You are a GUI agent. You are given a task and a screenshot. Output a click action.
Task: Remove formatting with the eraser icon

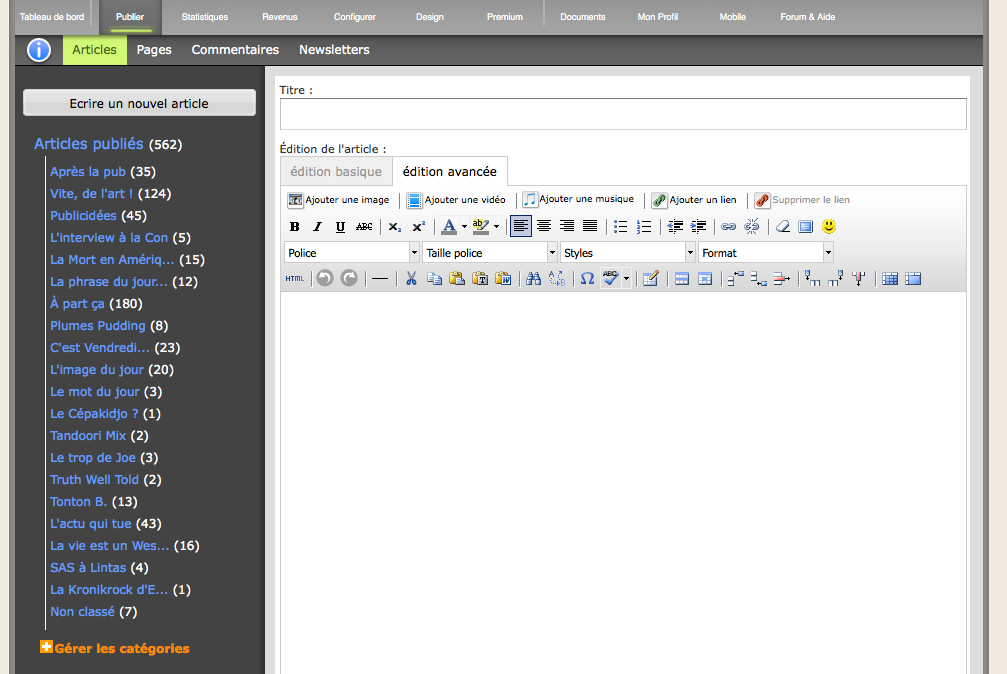[x=783, y=226]
